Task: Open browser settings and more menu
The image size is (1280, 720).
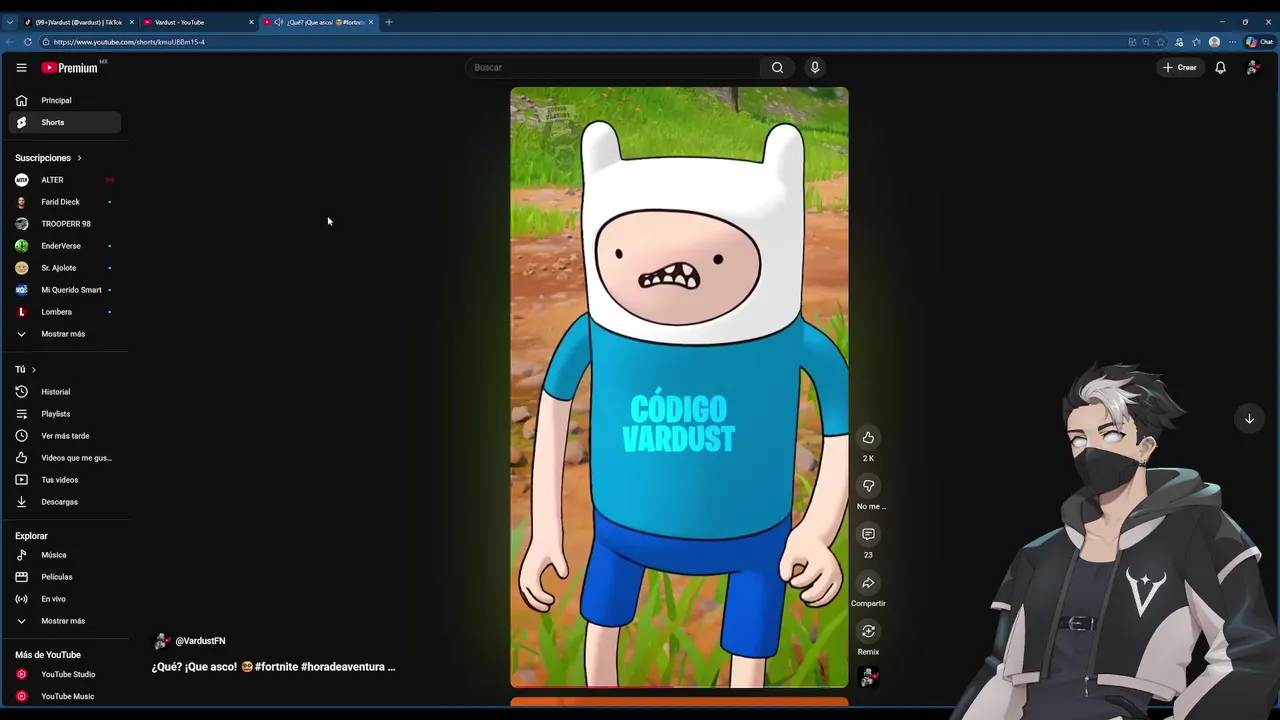Action: (1232, 42)
